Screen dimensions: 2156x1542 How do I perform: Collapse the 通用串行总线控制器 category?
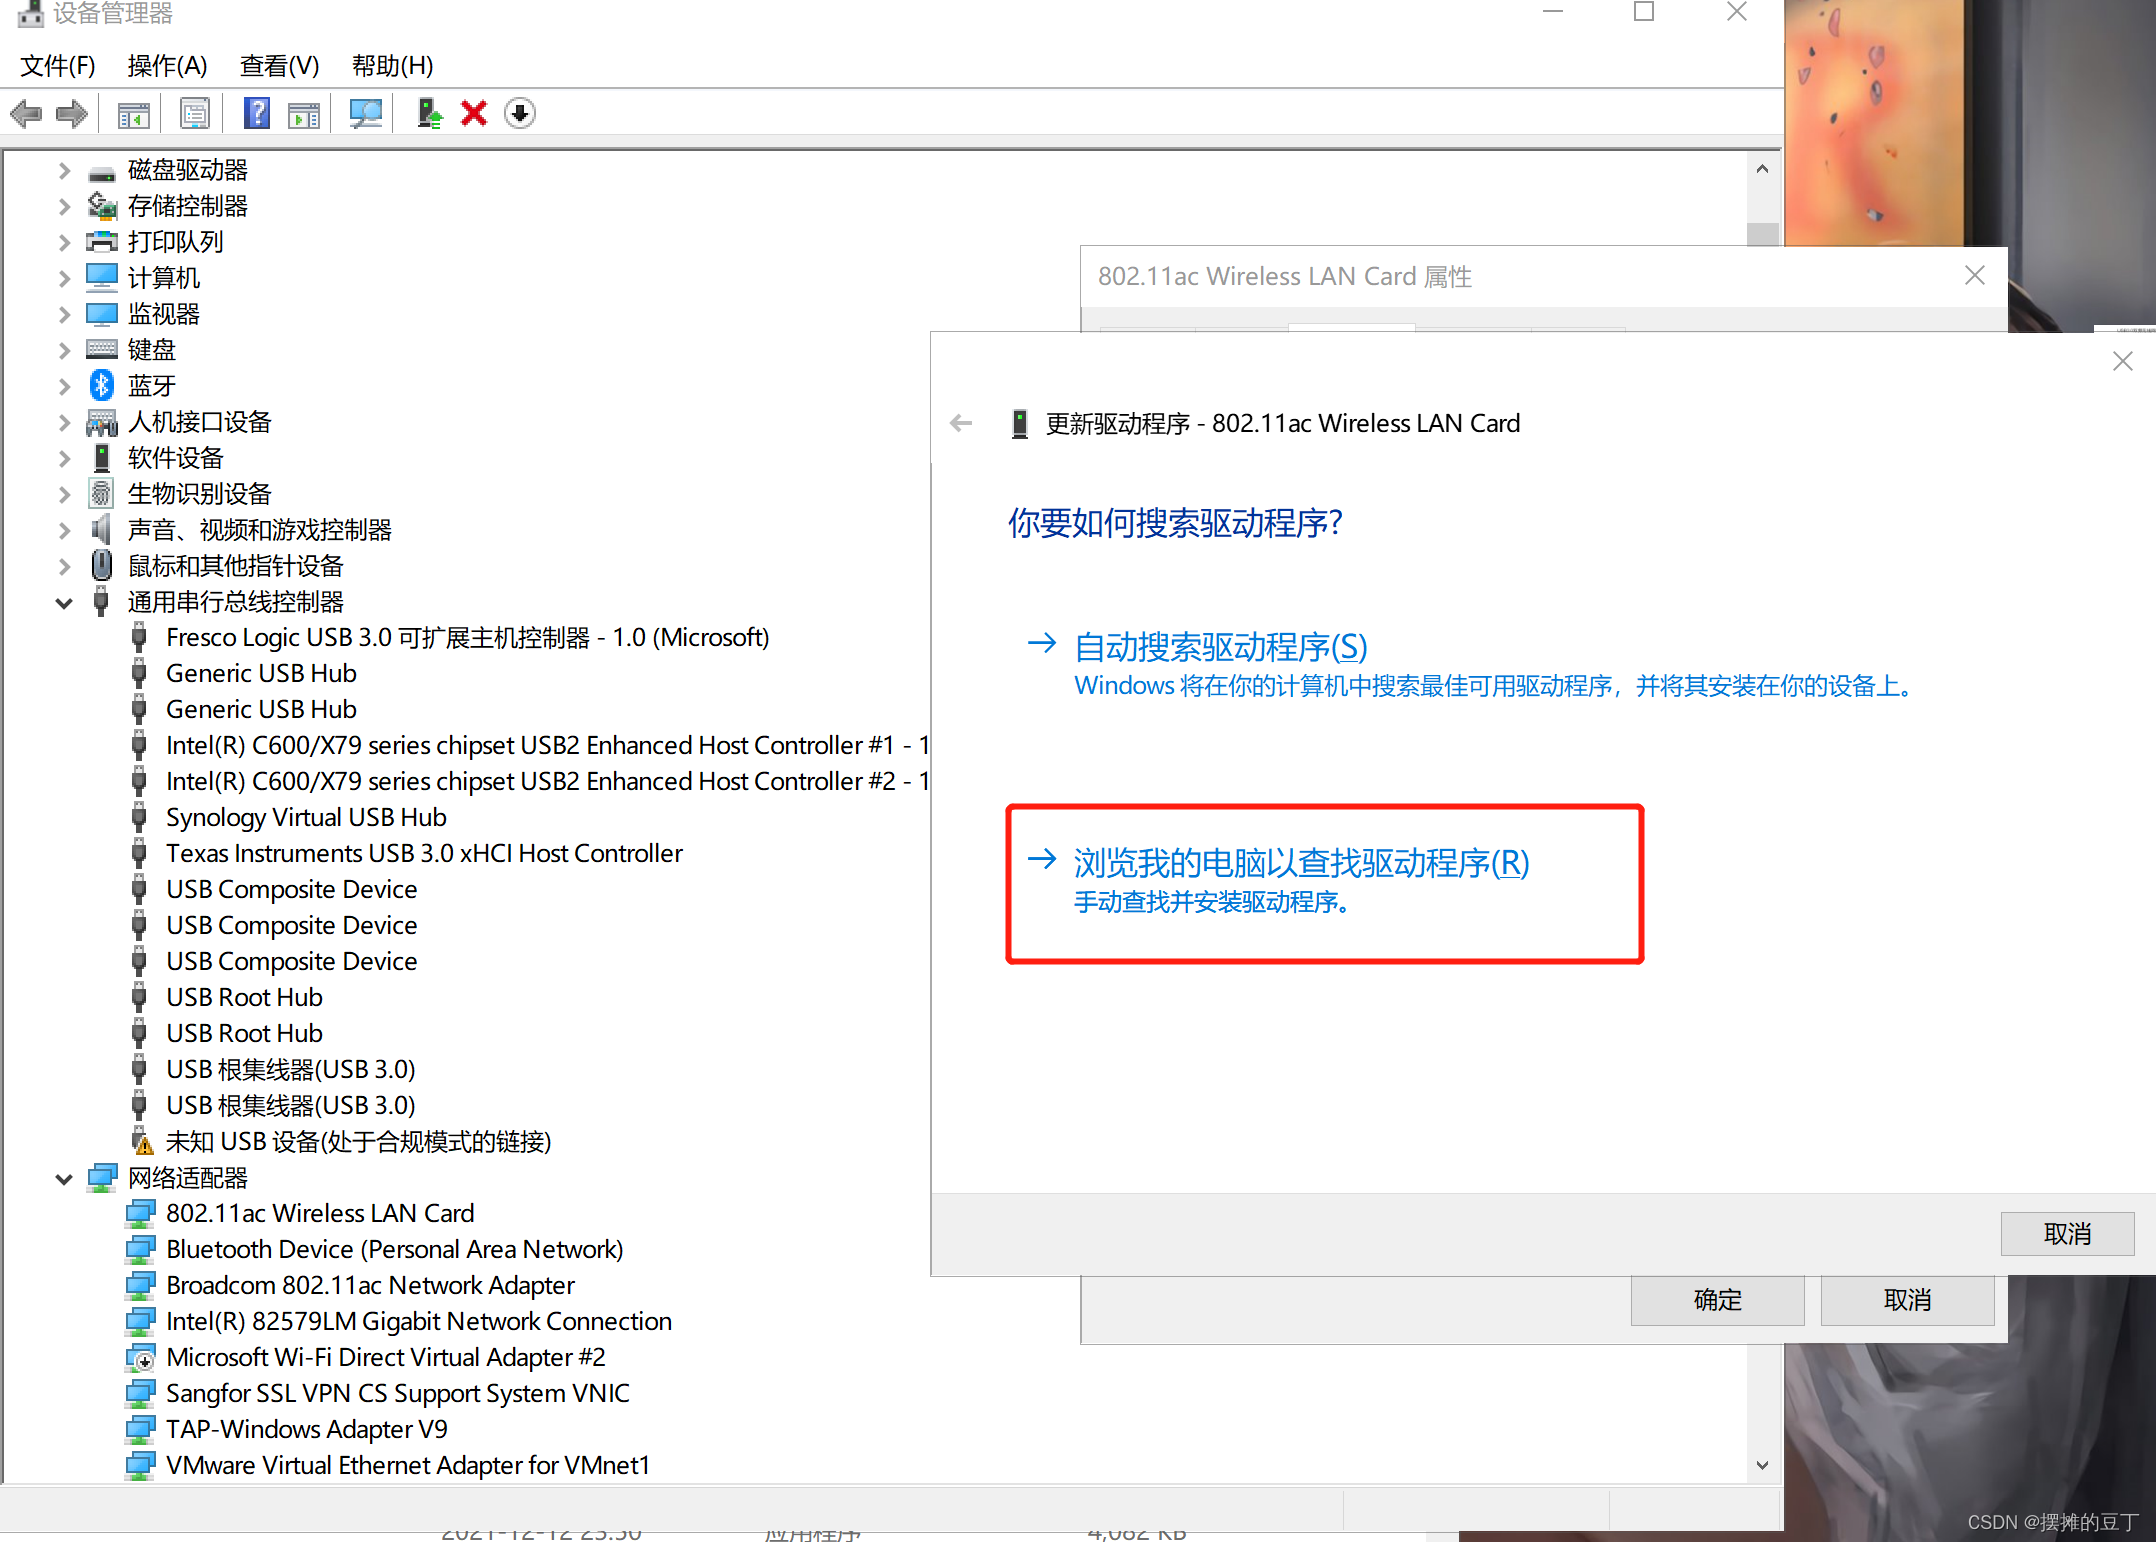[64, 603]
